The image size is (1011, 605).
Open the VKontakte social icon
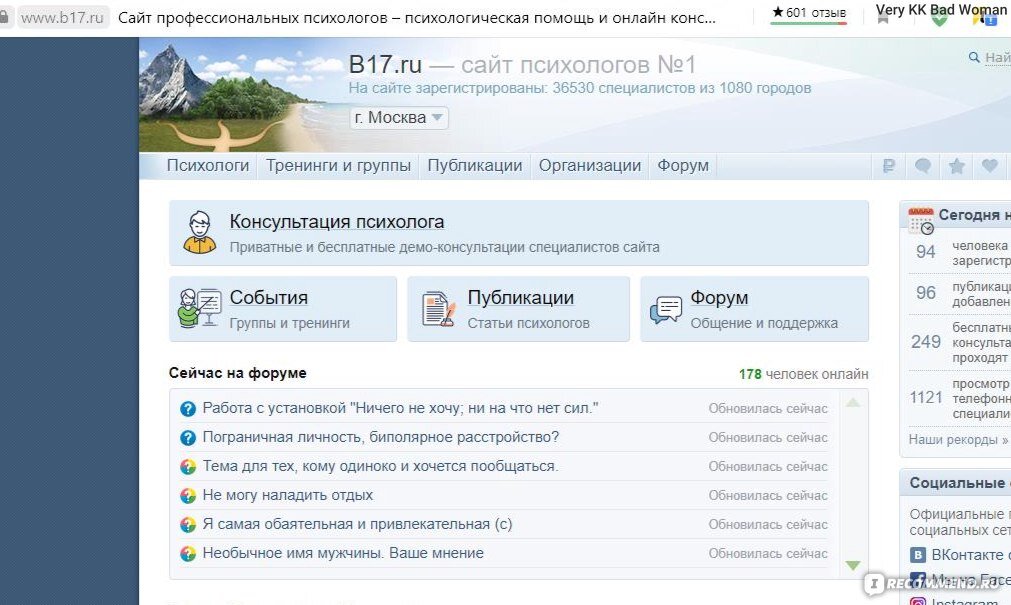pos(917,554)
